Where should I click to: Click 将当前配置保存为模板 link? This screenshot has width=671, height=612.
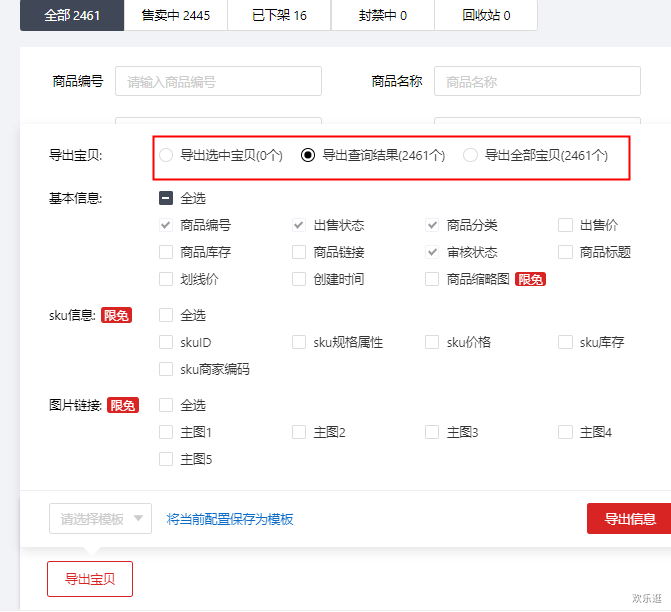tap(230, 519)
